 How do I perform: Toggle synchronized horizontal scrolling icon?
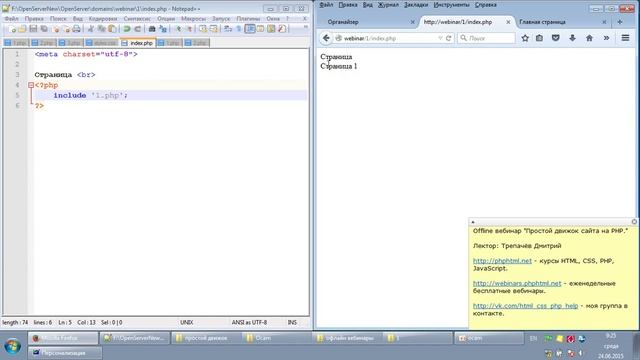[x=213, y=29]
